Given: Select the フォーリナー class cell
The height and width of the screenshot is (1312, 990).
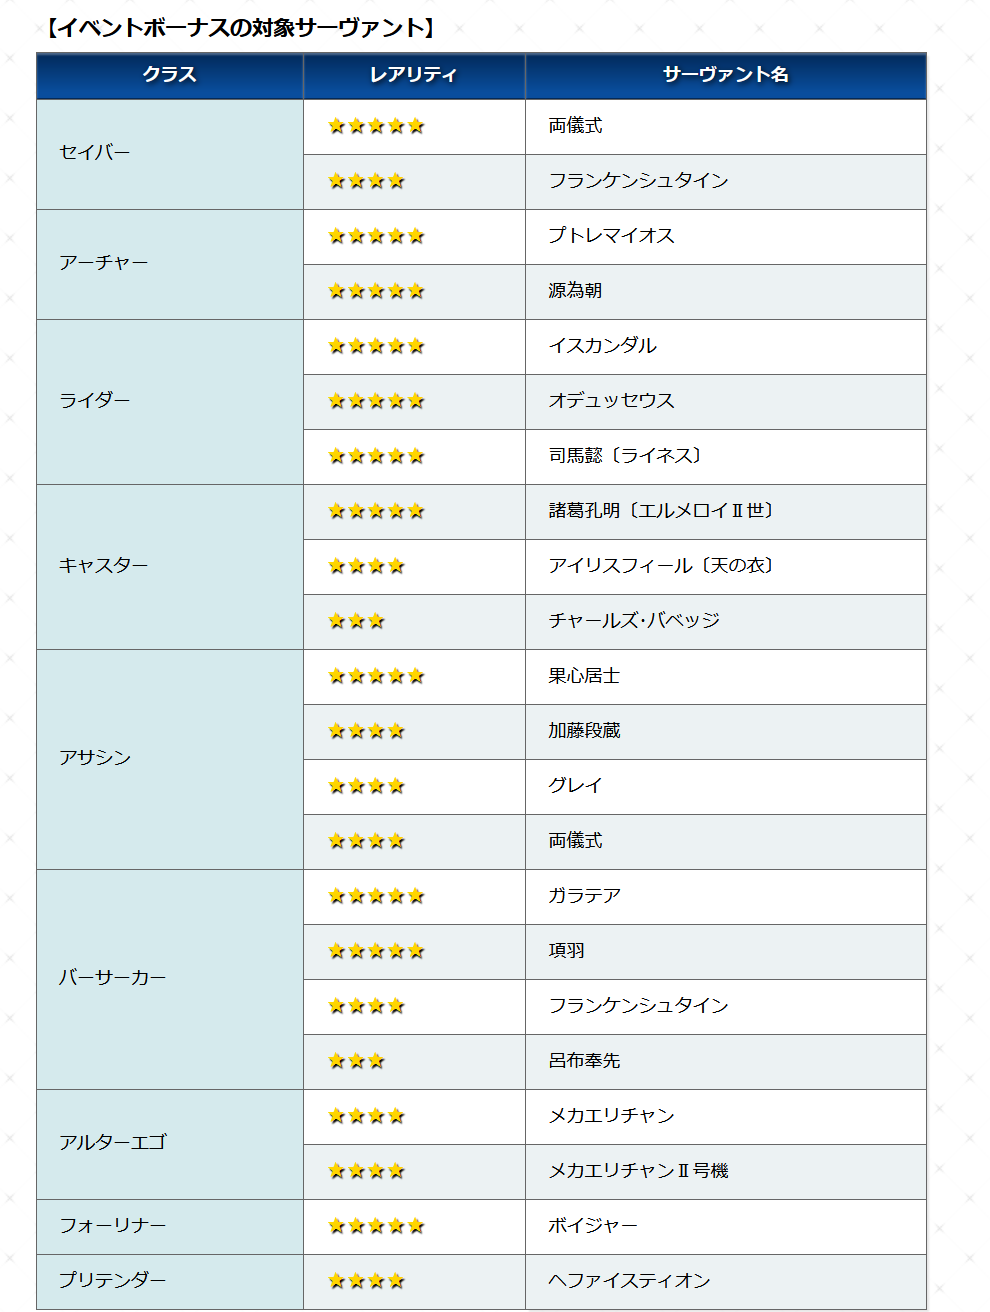Looking at the screenshot, I should point(170,1227).
